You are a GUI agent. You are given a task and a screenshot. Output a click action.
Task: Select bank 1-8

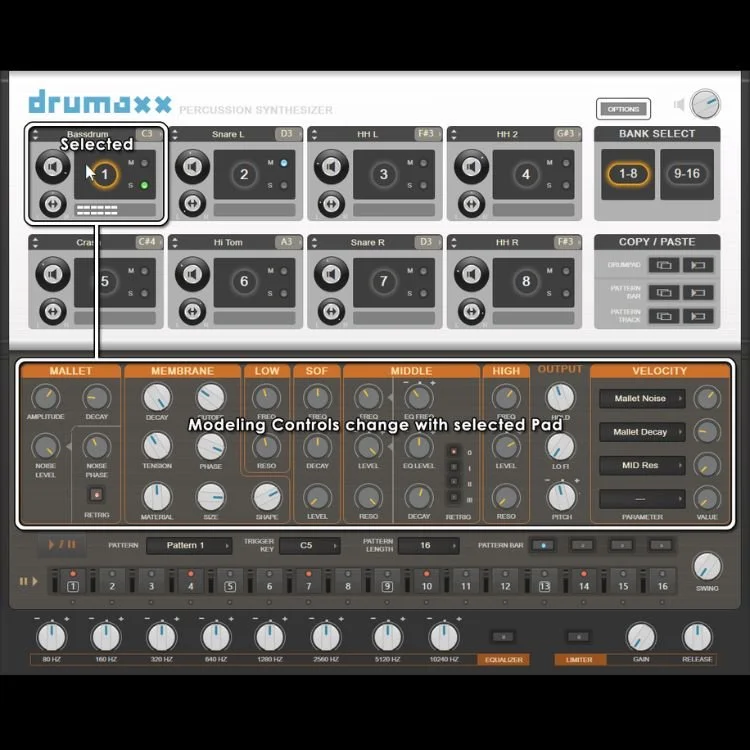click(x=628, y=174)
